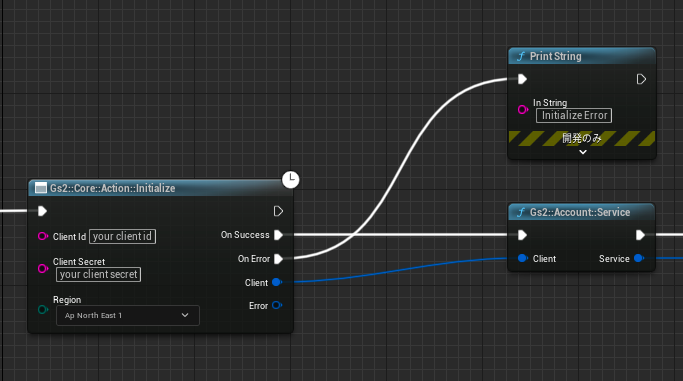Click the Region label

tap(67, 300)
